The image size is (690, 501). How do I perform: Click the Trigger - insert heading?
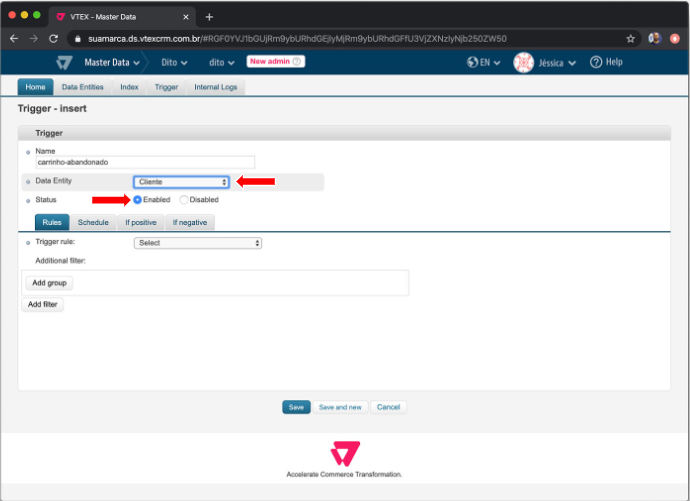pos(52,108)
